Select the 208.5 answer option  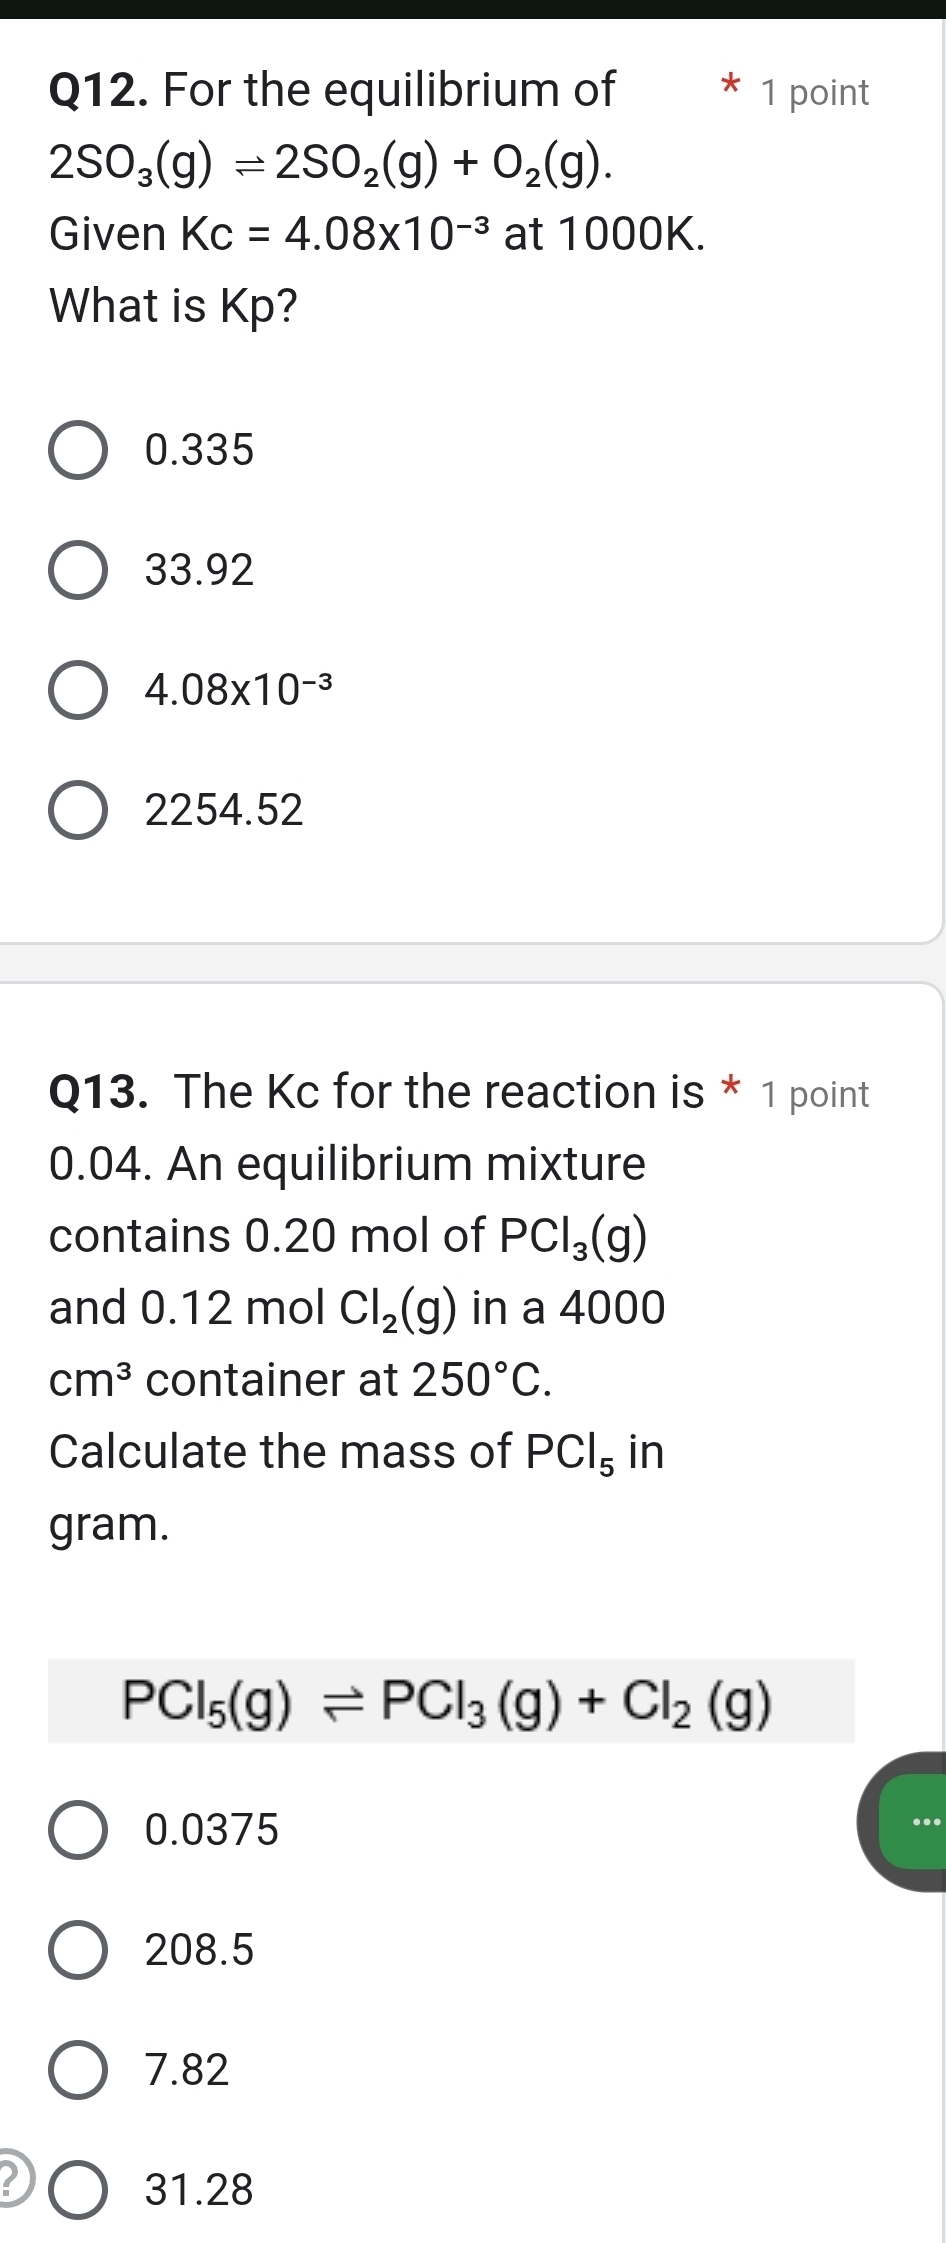click(78, 1950)
